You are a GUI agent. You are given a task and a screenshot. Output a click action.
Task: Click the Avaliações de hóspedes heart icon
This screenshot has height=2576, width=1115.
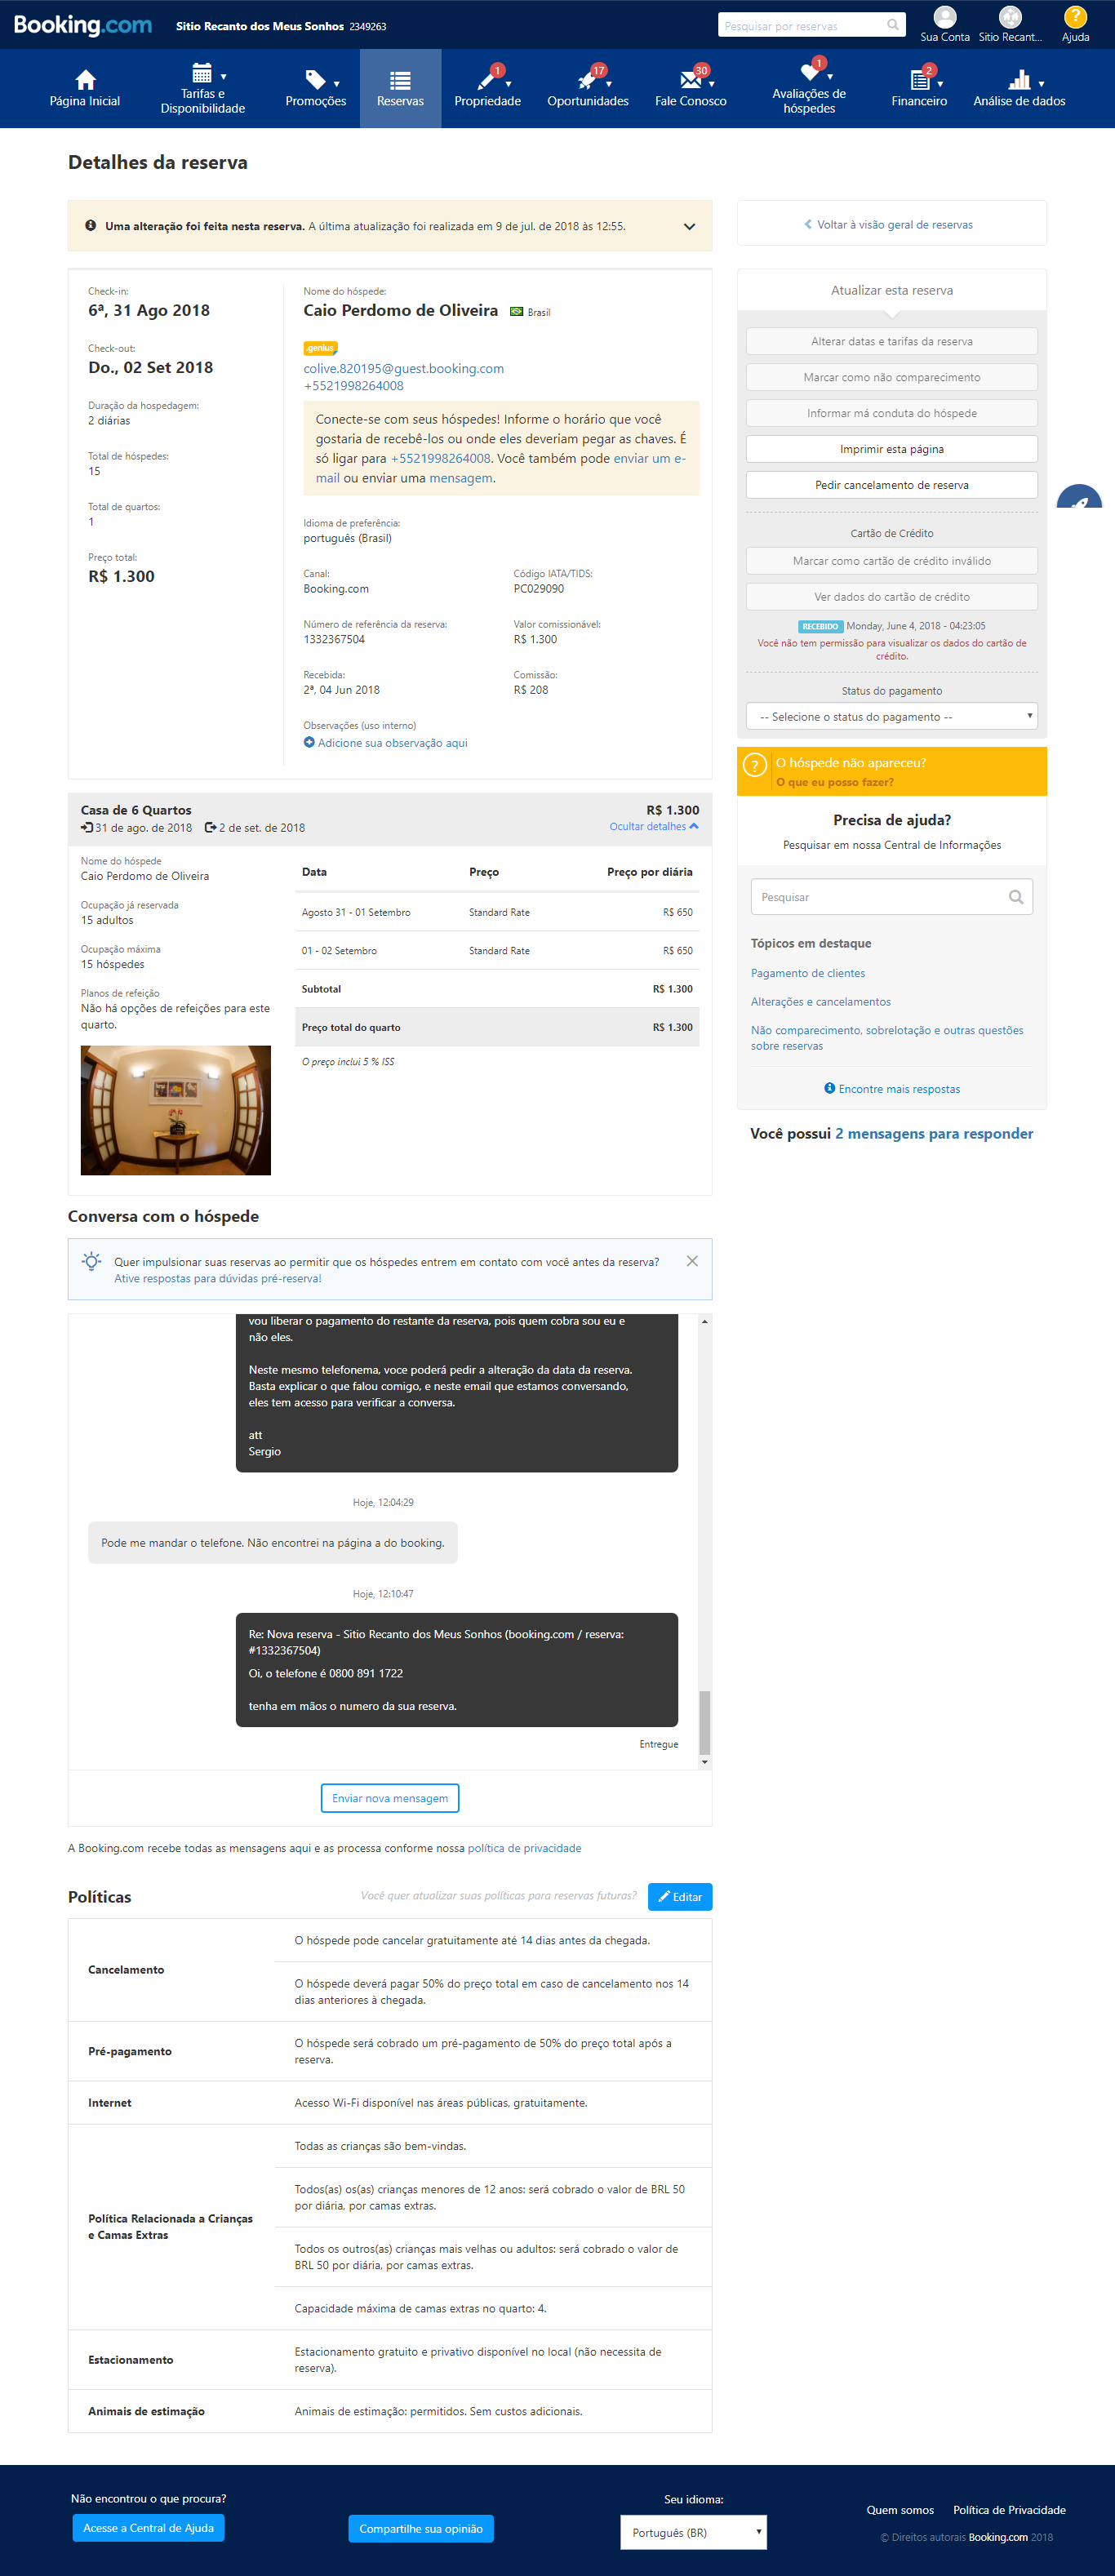(x=809, y=72)
